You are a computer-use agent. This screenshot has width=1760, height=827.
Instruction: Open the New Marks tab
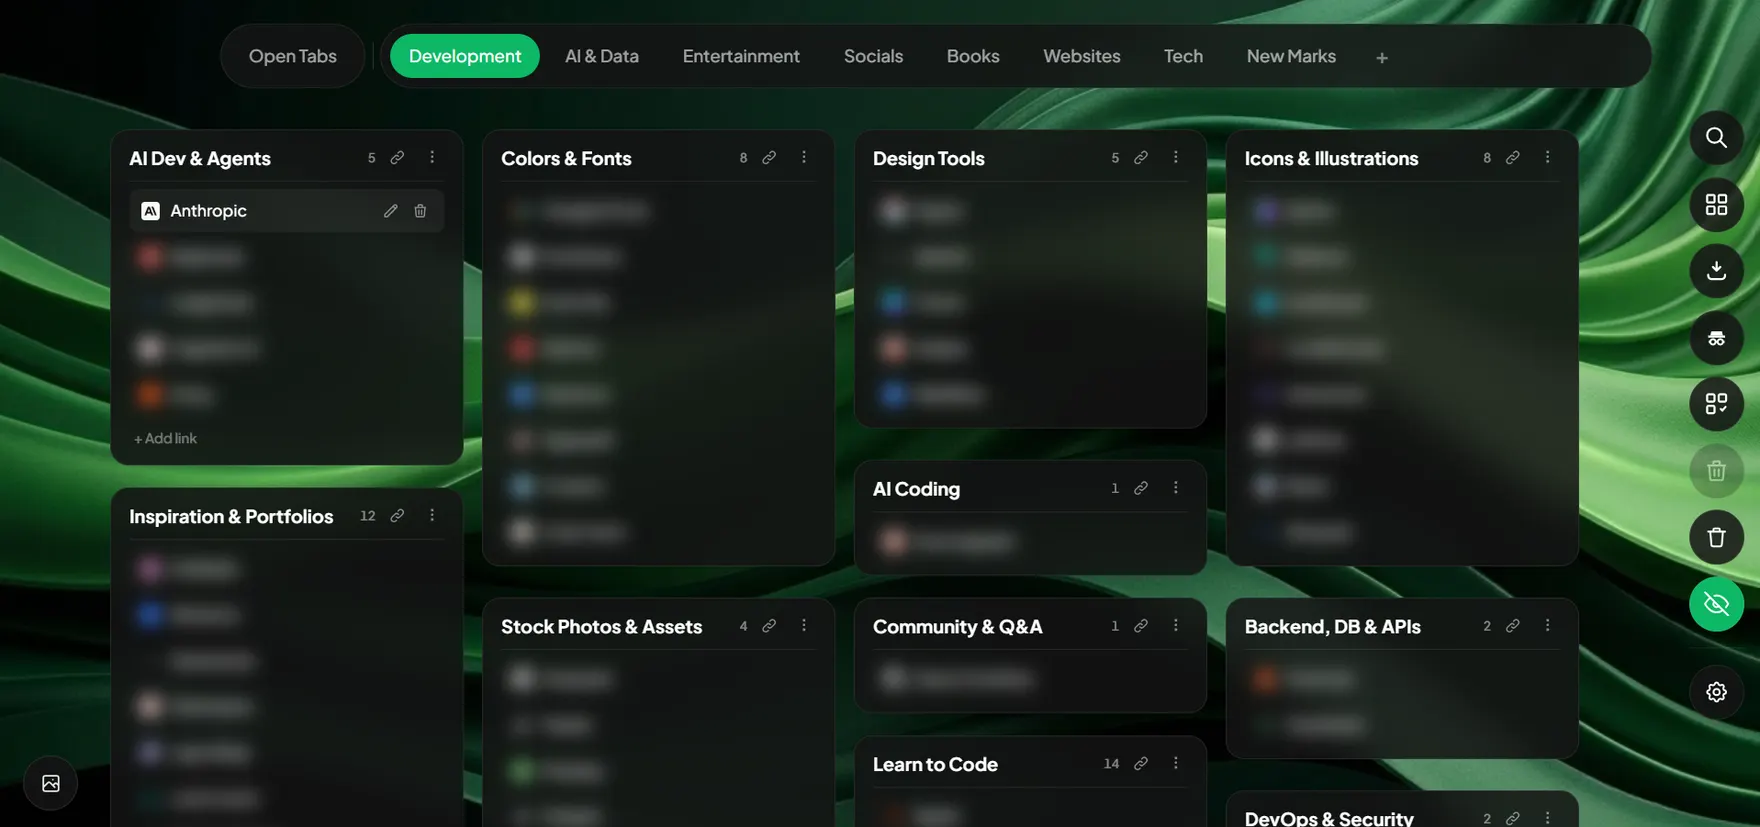tap(1291, 56)
